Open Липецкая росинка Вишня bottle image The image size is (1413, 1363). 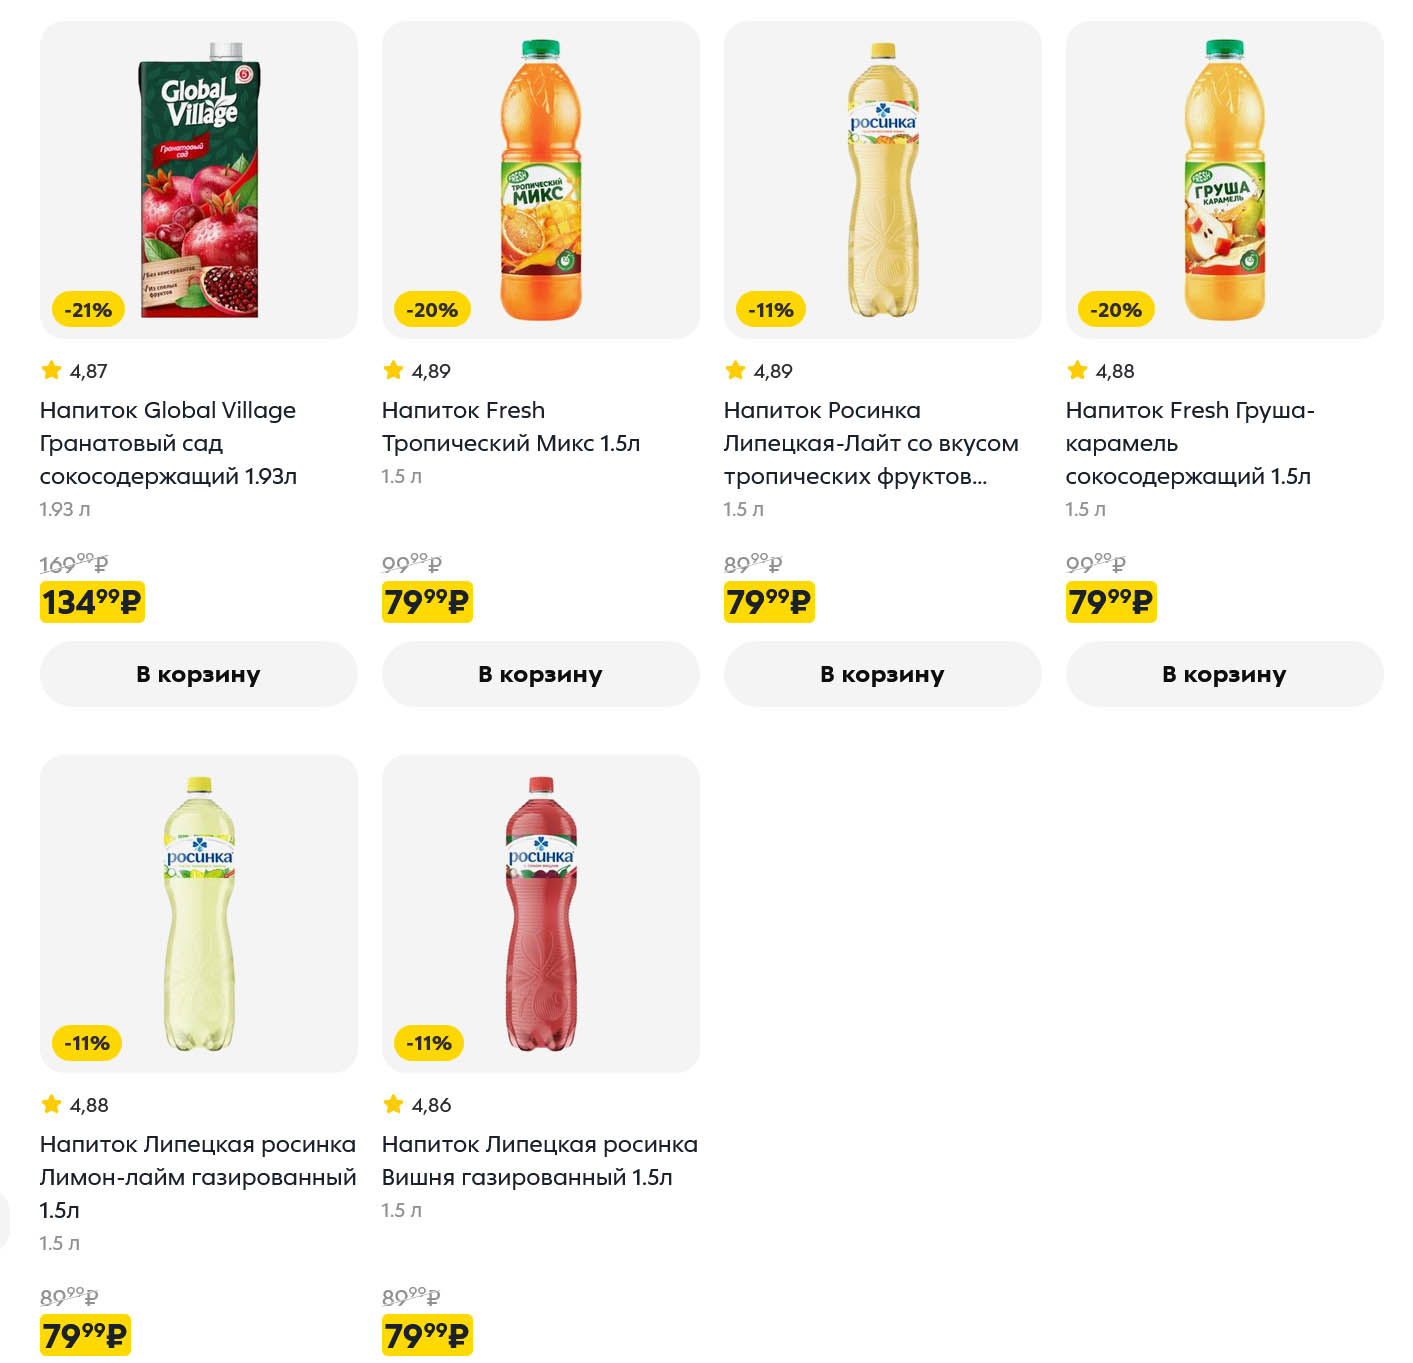click(541, 914)
